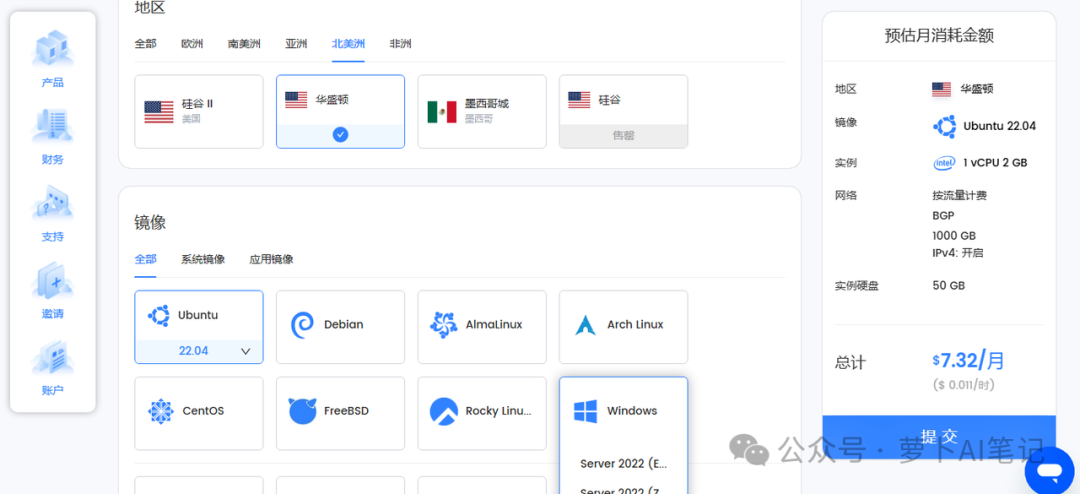This screenshot has height=494, width=1080.
Task: Submit the order with the 提交 button
Action: (939, 437)
